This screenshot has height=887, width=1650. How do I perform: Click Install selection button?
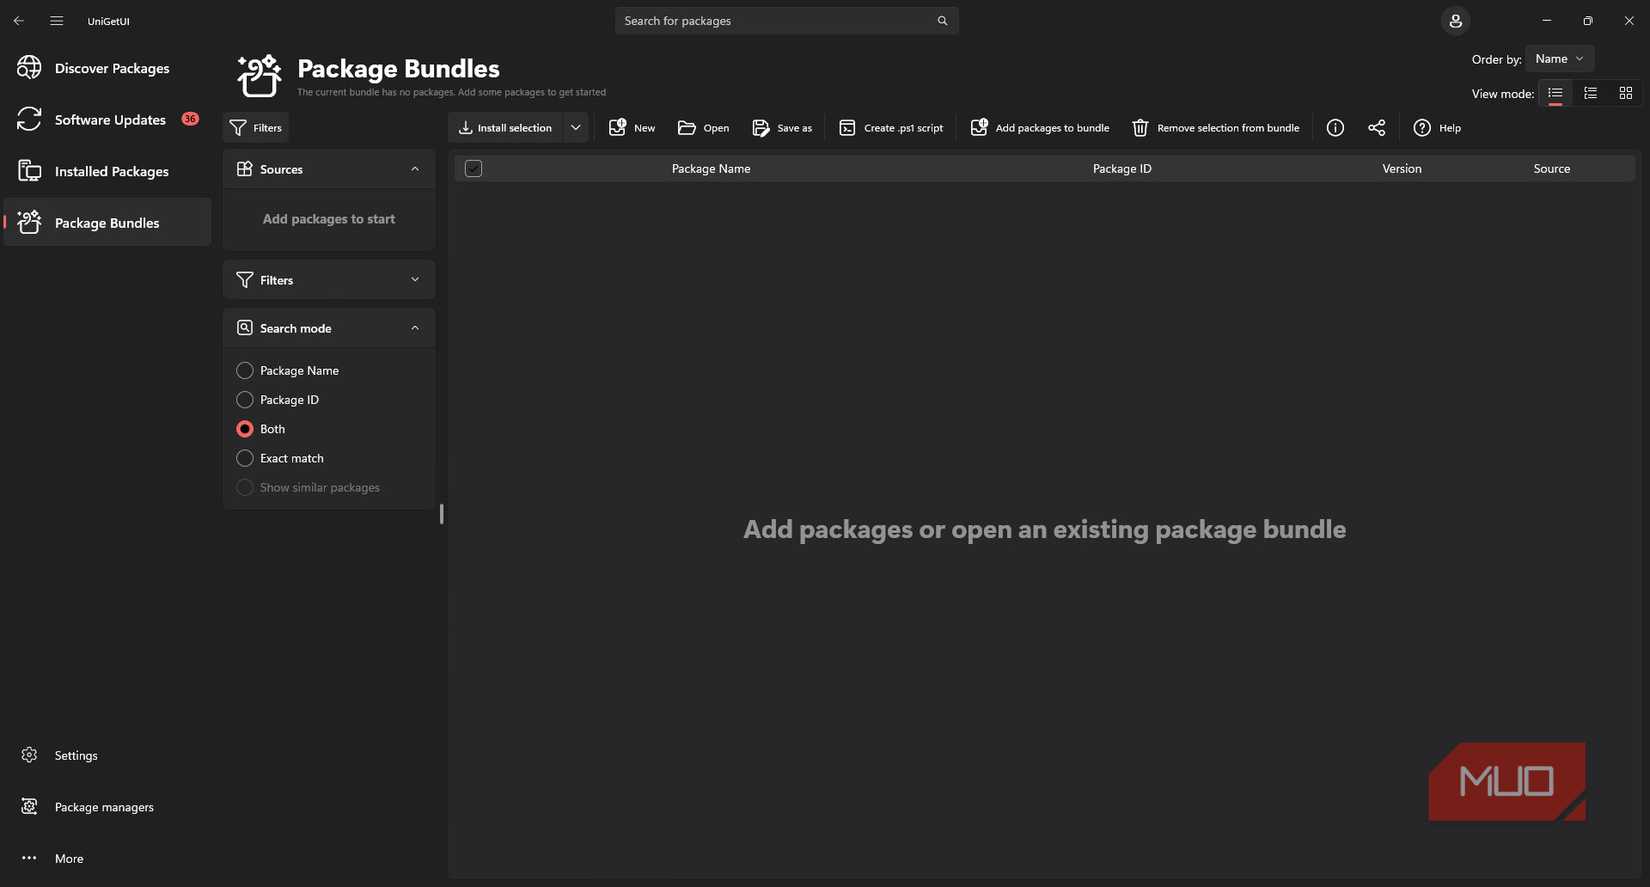pos(506,128)
